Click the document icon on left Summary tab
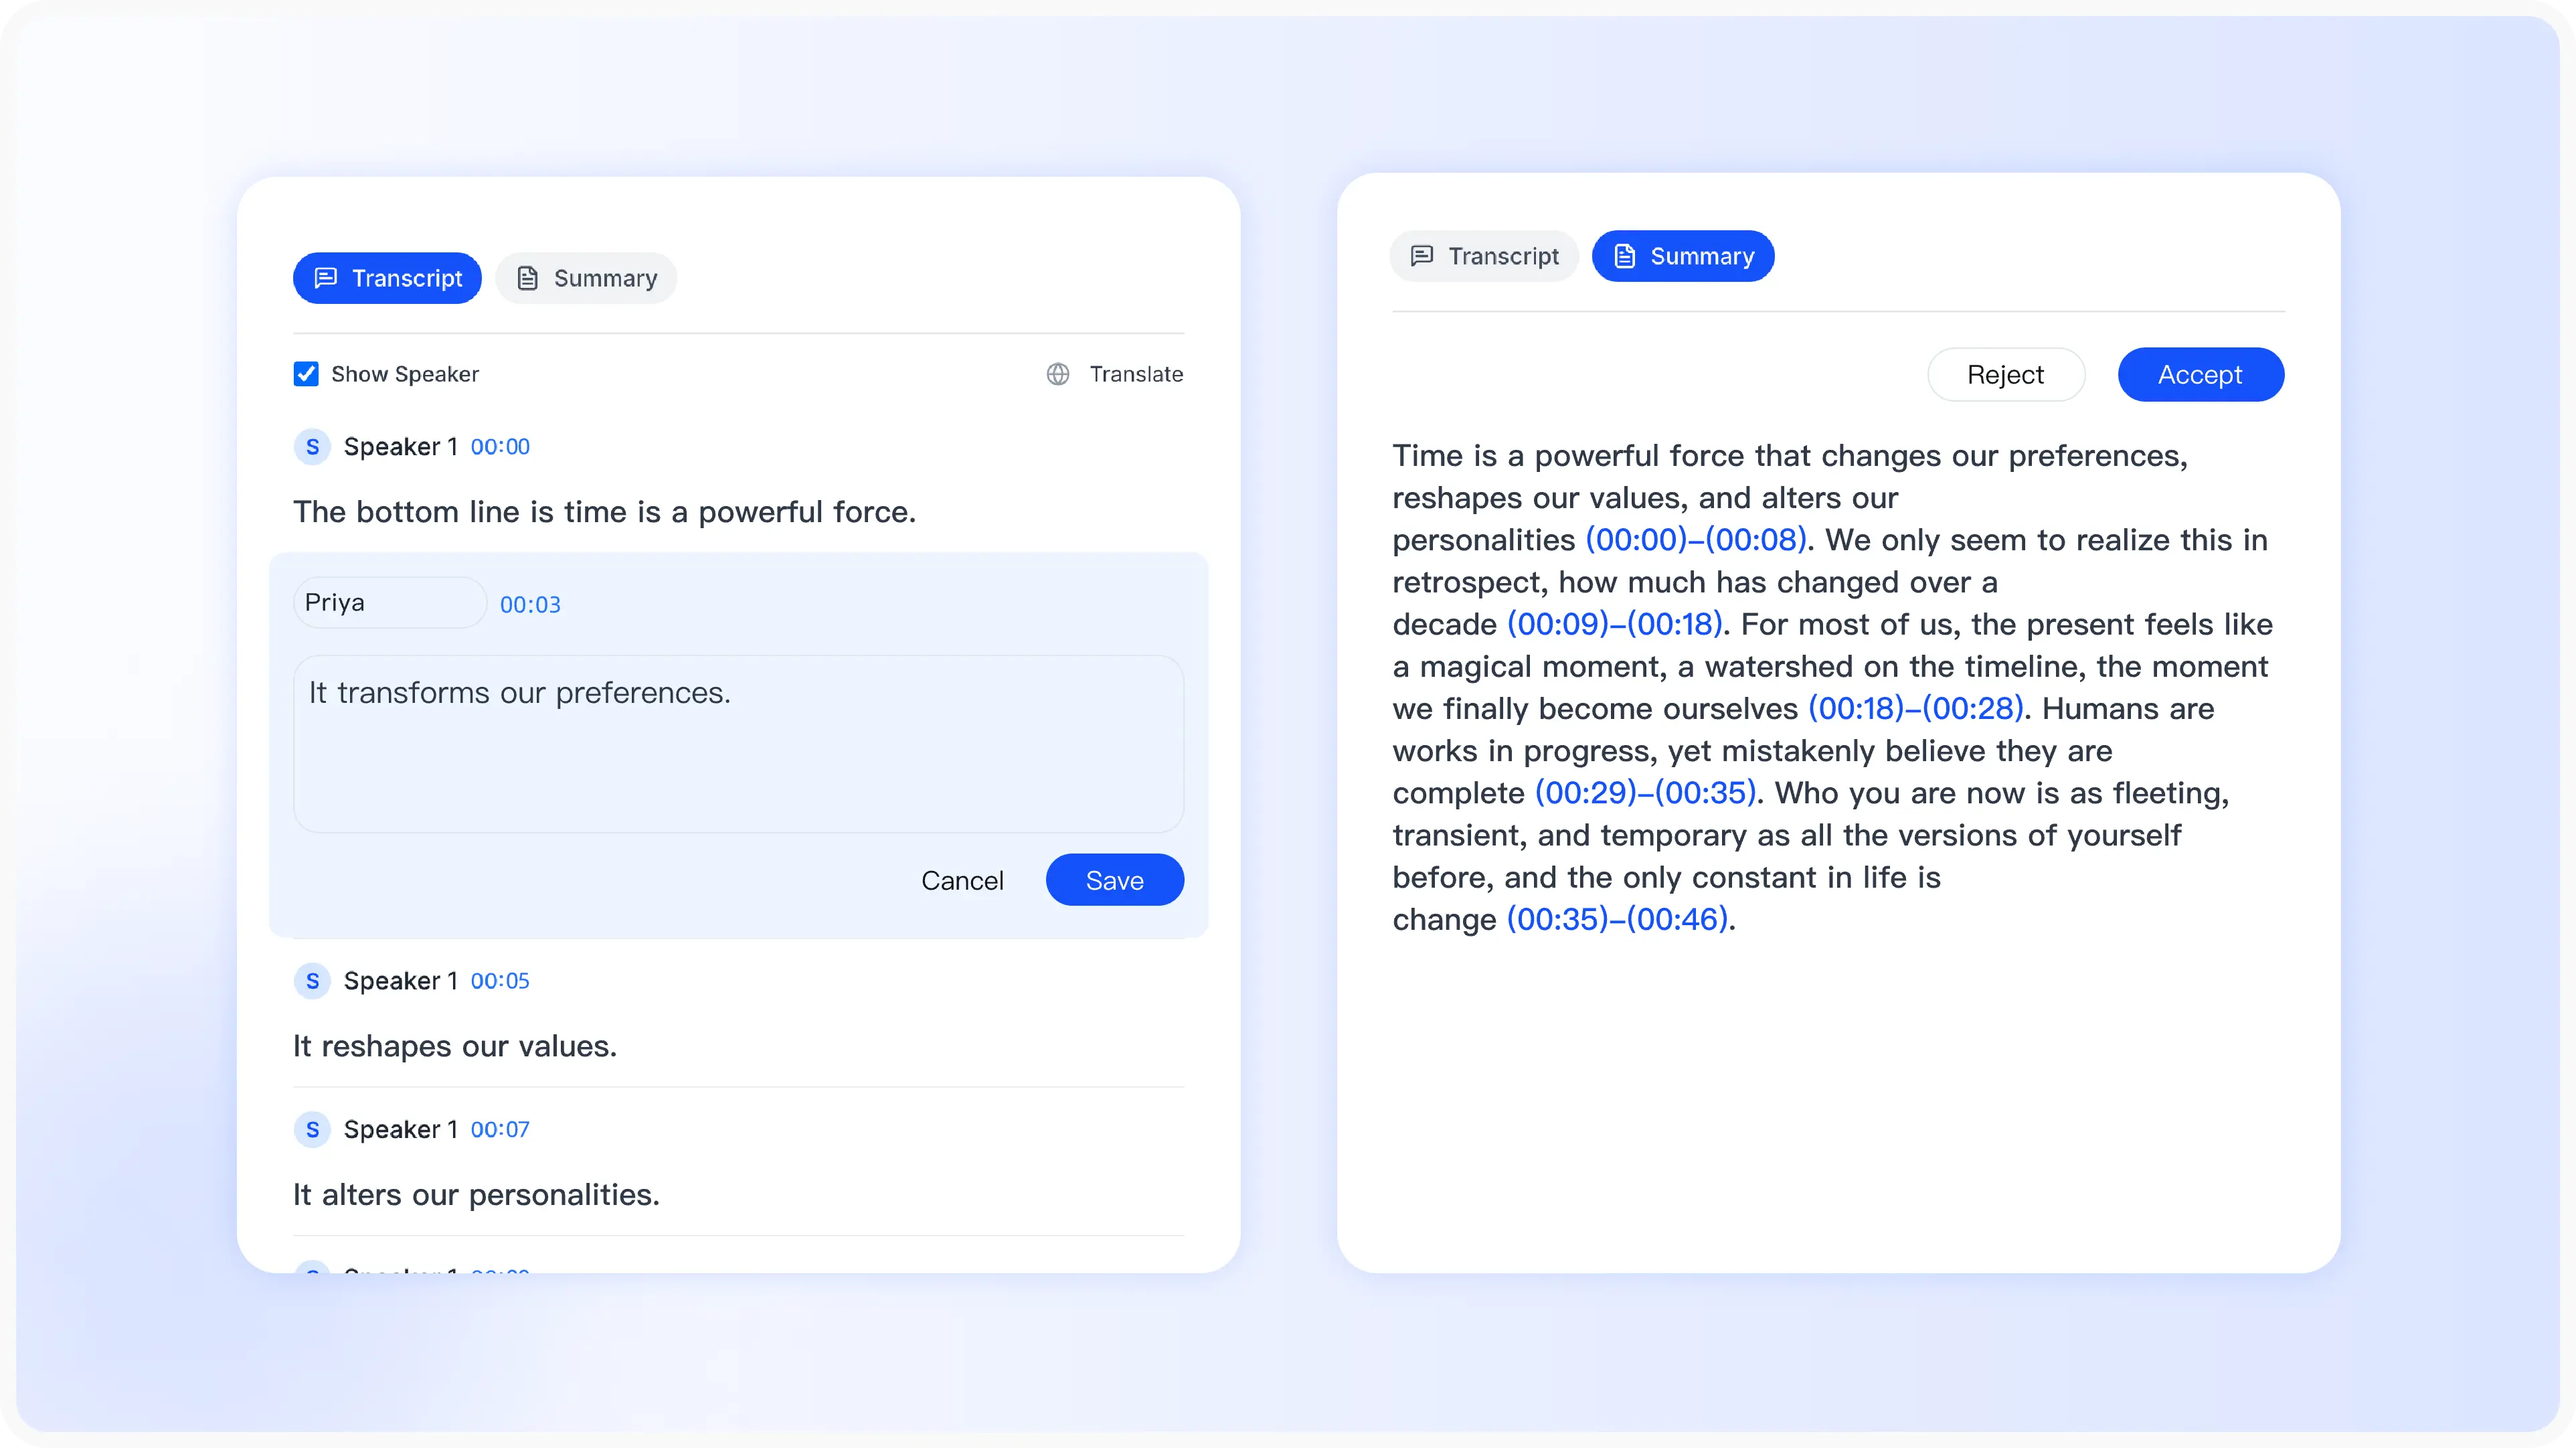The height and width of the screenshot is (1448, 2576). (529, 278)
